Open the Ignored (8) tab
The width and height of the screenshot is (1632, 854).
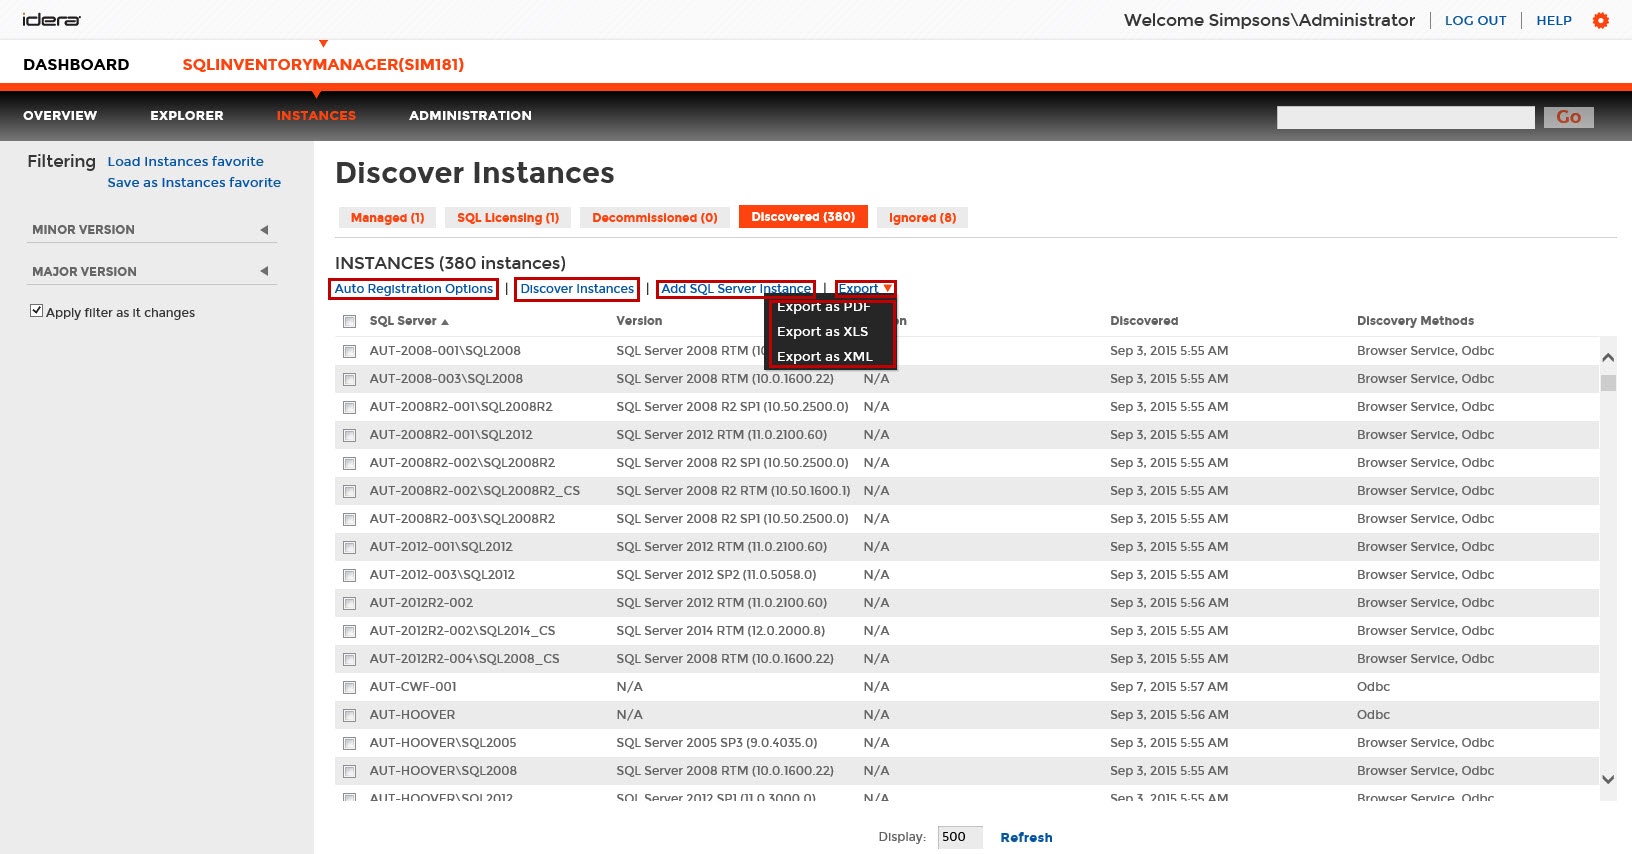point(922,218)
